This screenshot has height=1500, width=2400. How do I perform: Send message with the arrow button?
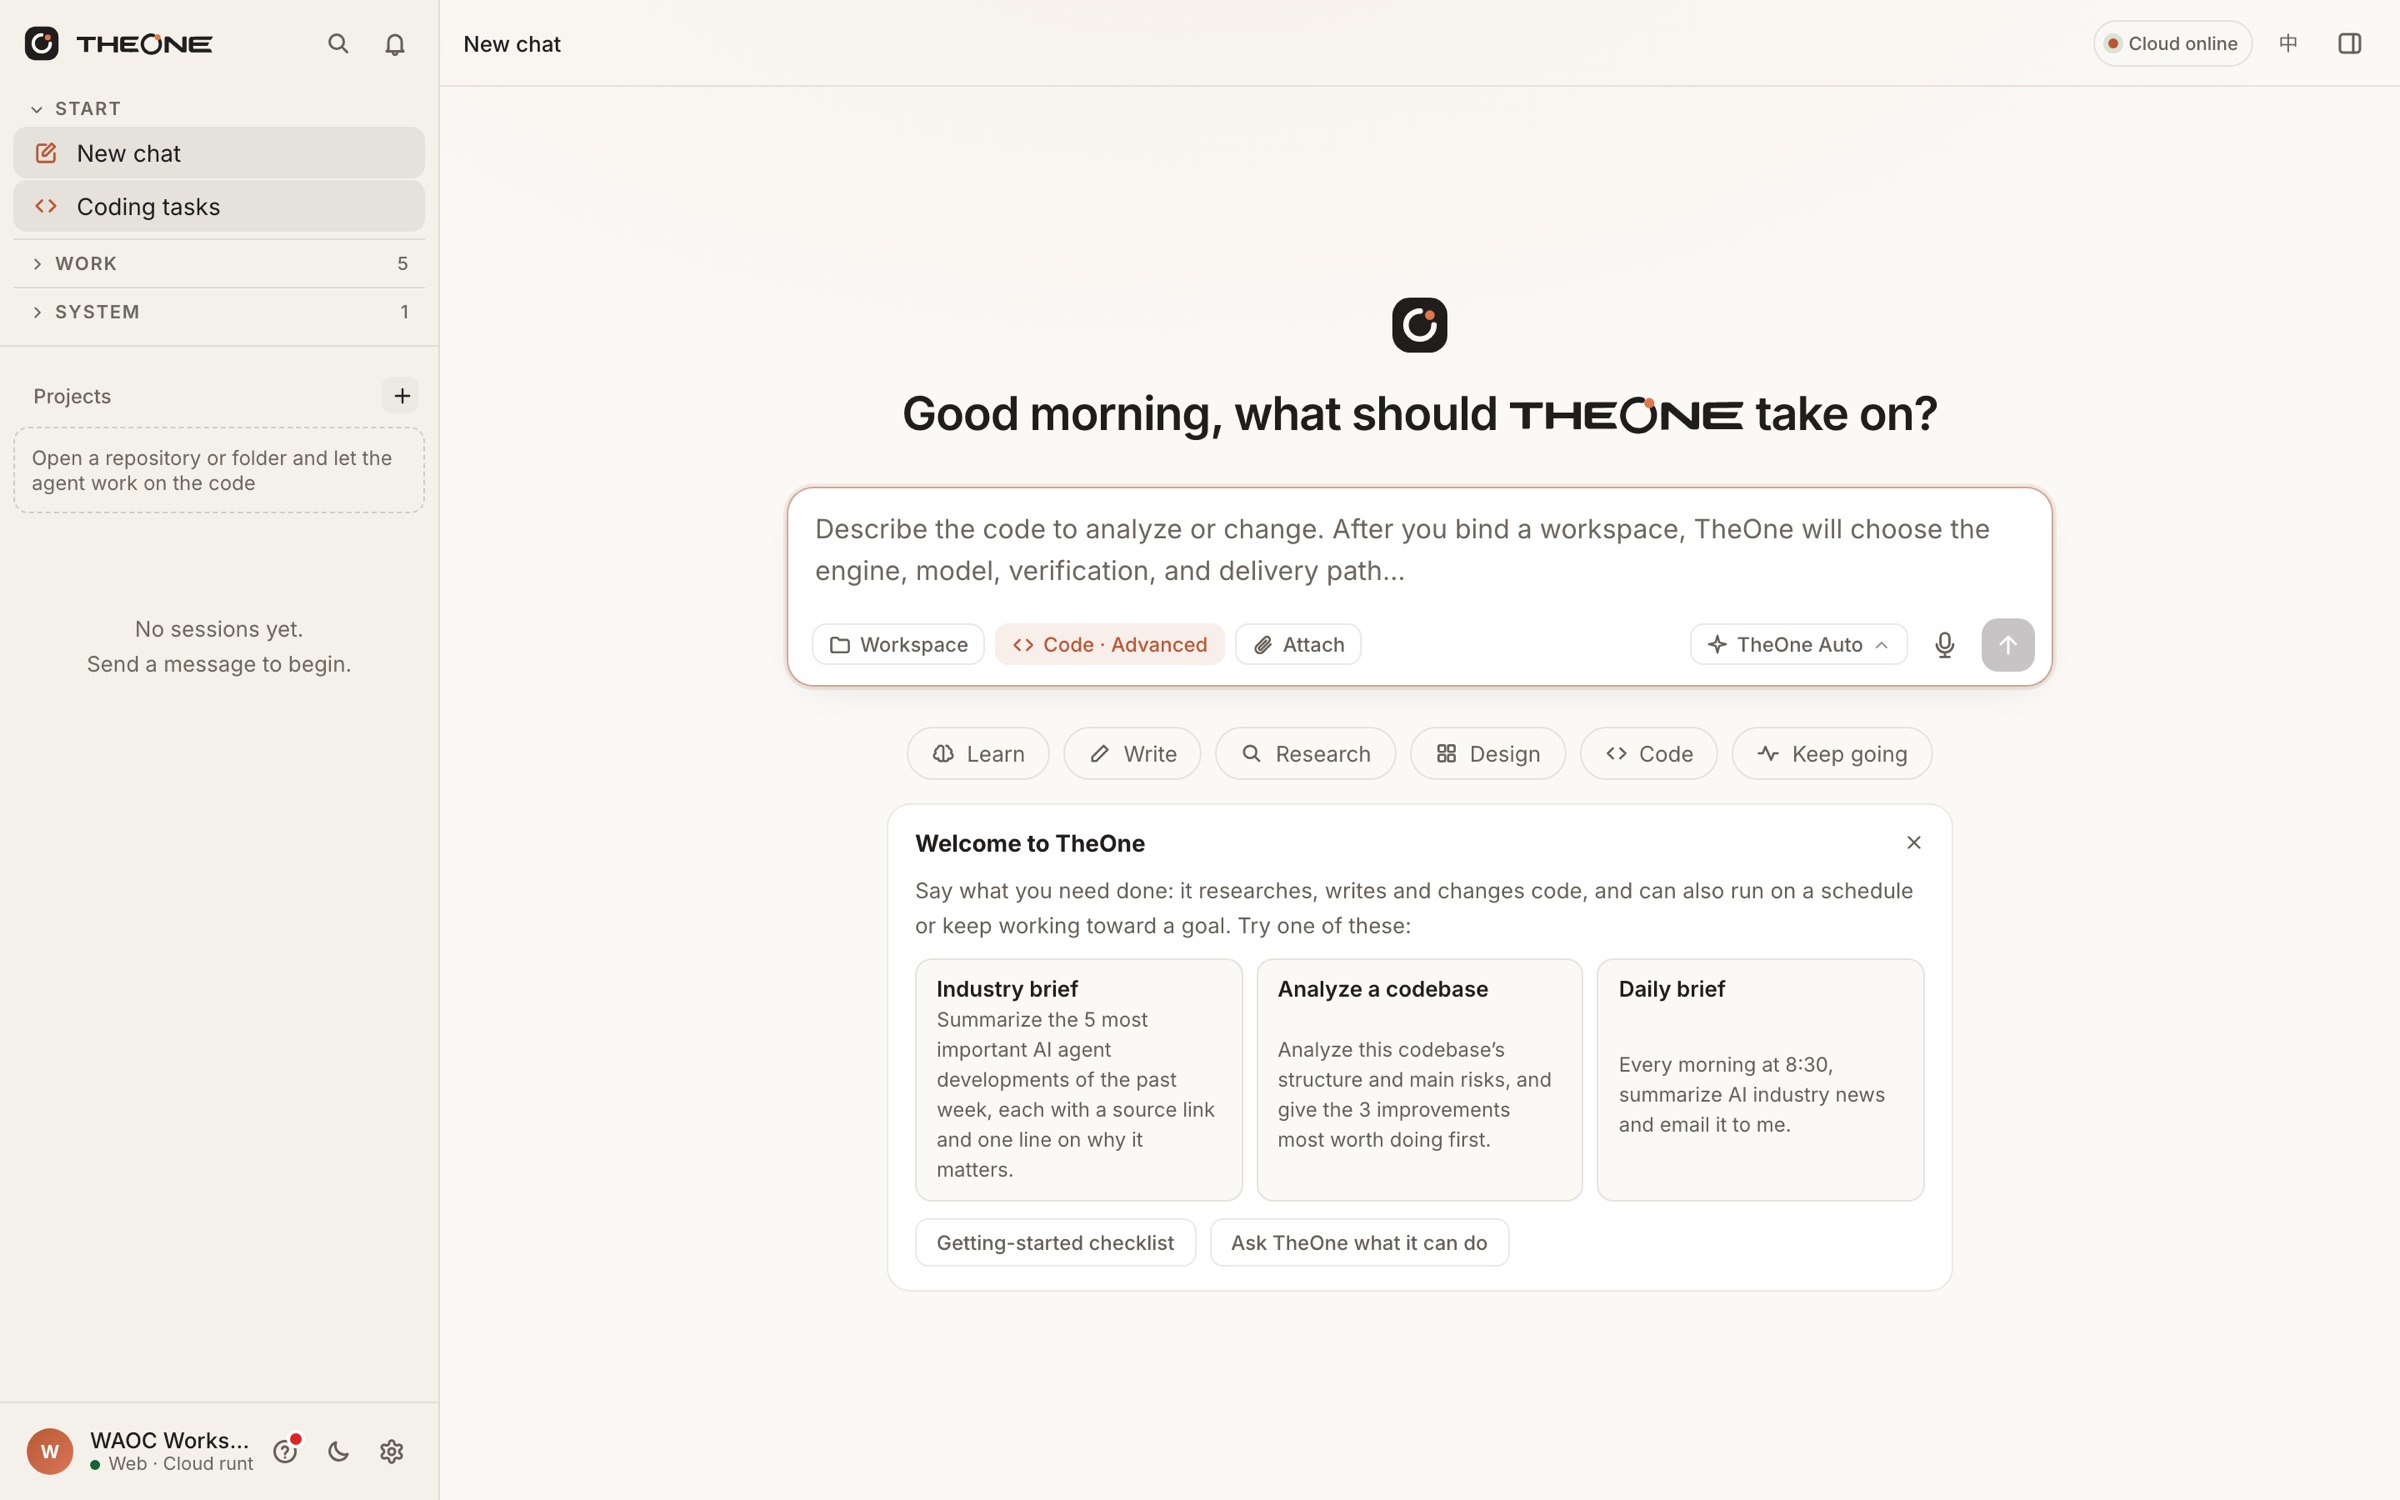click(2007, 645)
